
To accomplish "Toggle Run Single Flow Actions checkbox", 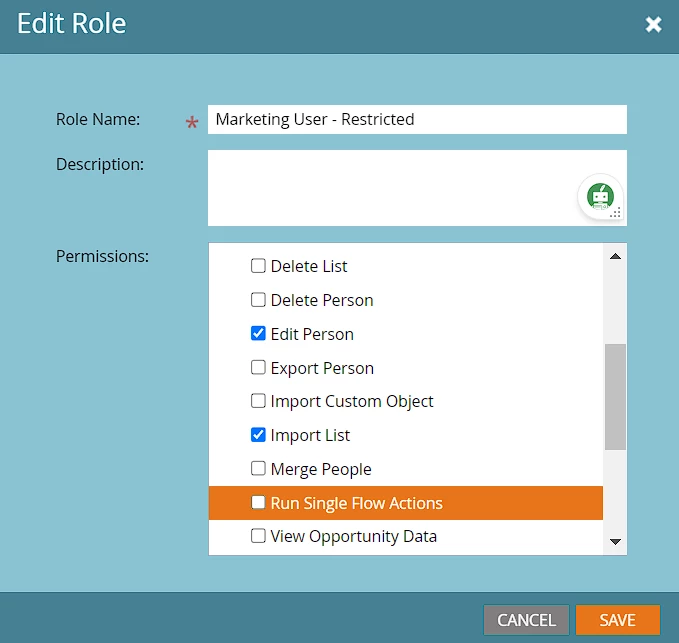I will 258,503.
